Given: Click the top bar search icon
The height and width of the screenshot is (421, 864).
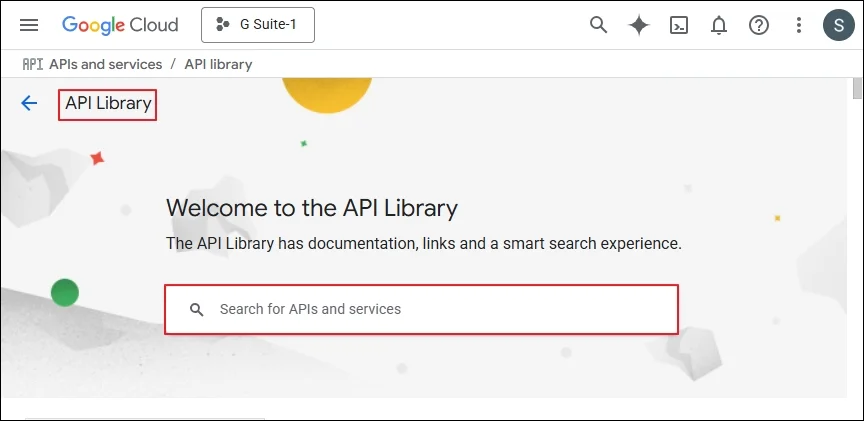Looking at the screenshot, I should [x=598, y=25].
